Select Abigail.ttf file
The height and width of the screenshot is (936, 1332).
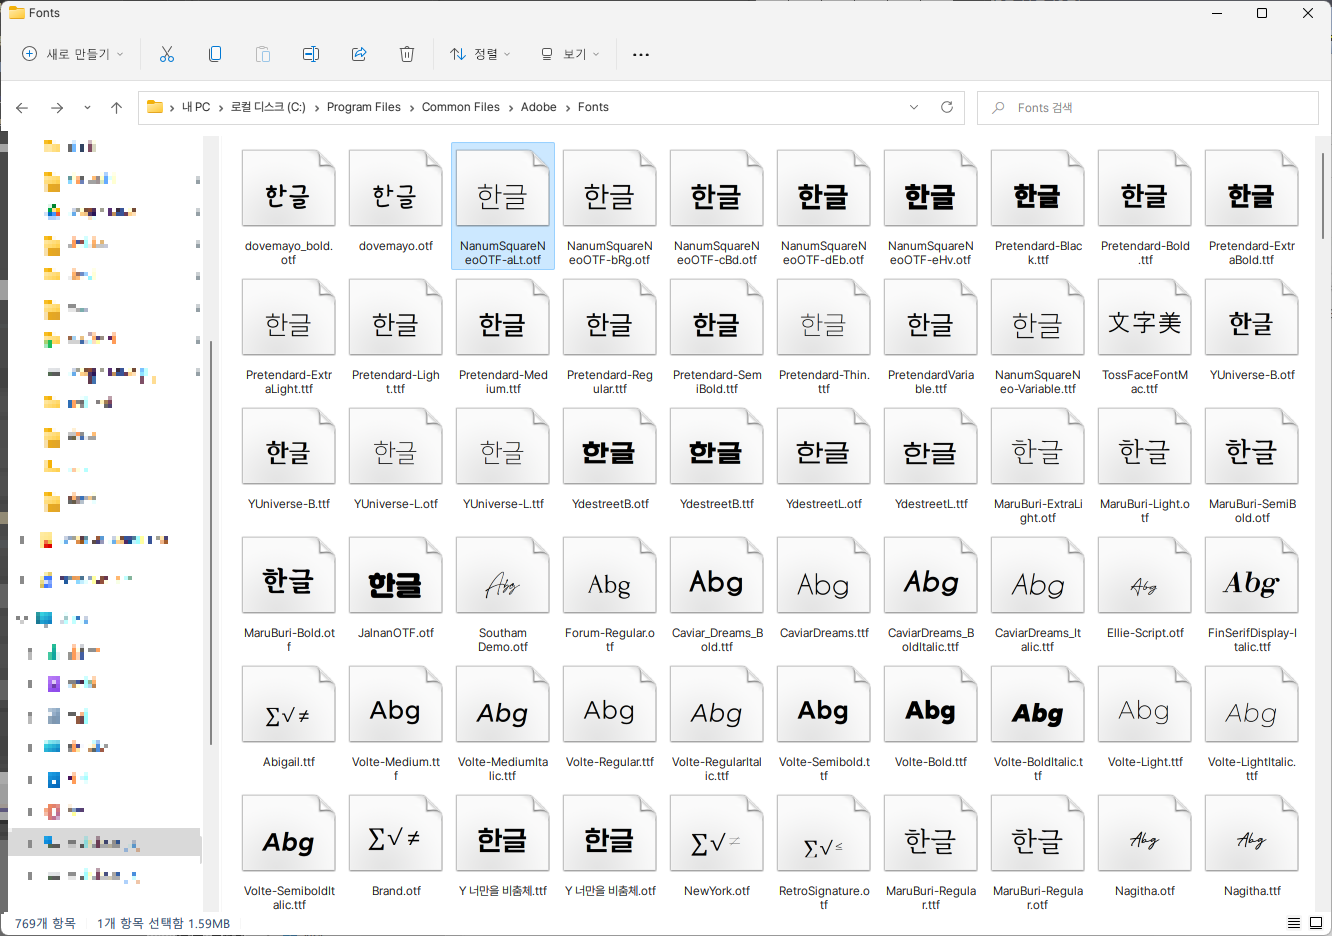coord(288,715)
